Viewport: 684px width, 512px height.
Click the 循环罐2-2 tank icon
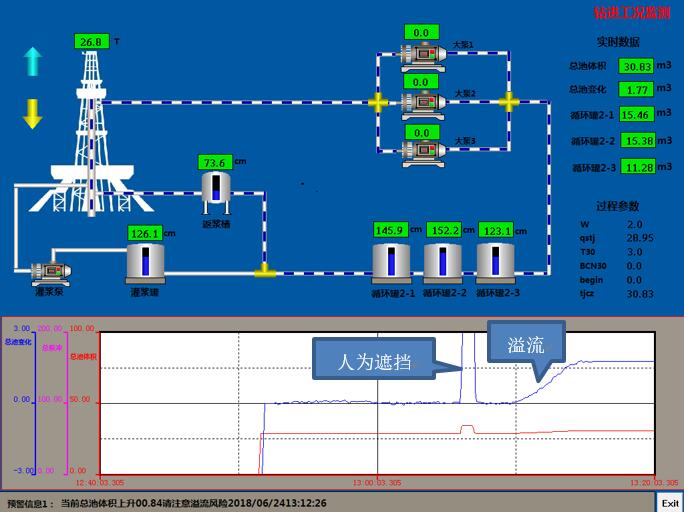[x=443, y=262]
